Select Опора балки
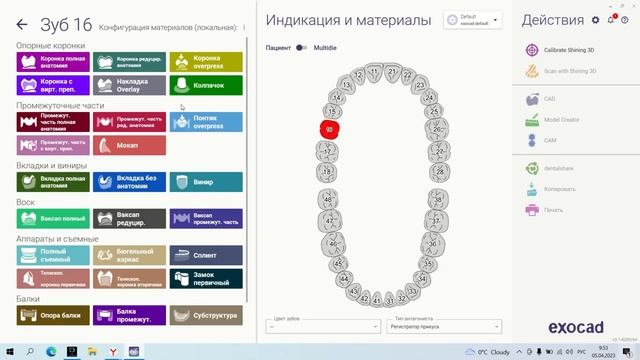The image size is (640, 360). [53, 316]
